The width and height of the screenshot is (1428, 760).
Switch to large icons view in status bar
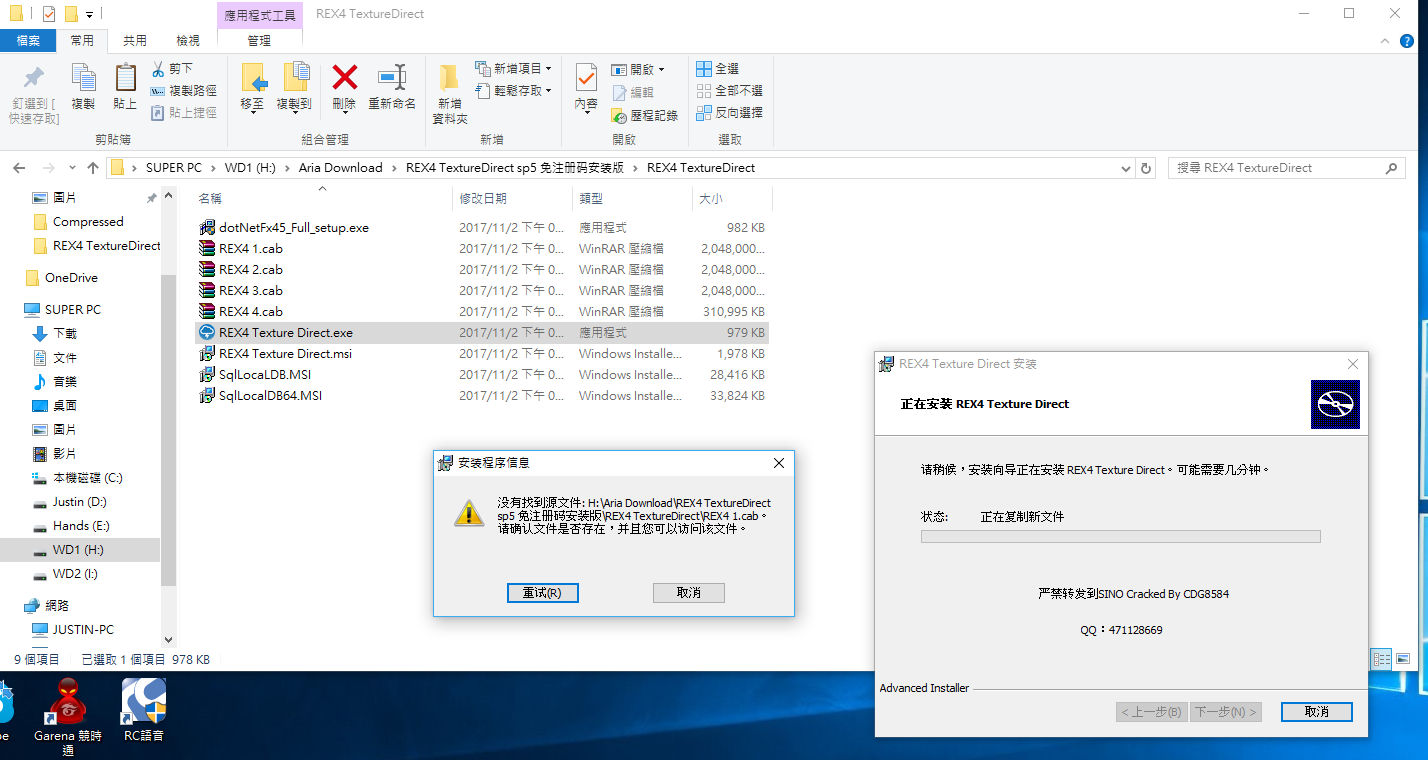point(1403,659)
